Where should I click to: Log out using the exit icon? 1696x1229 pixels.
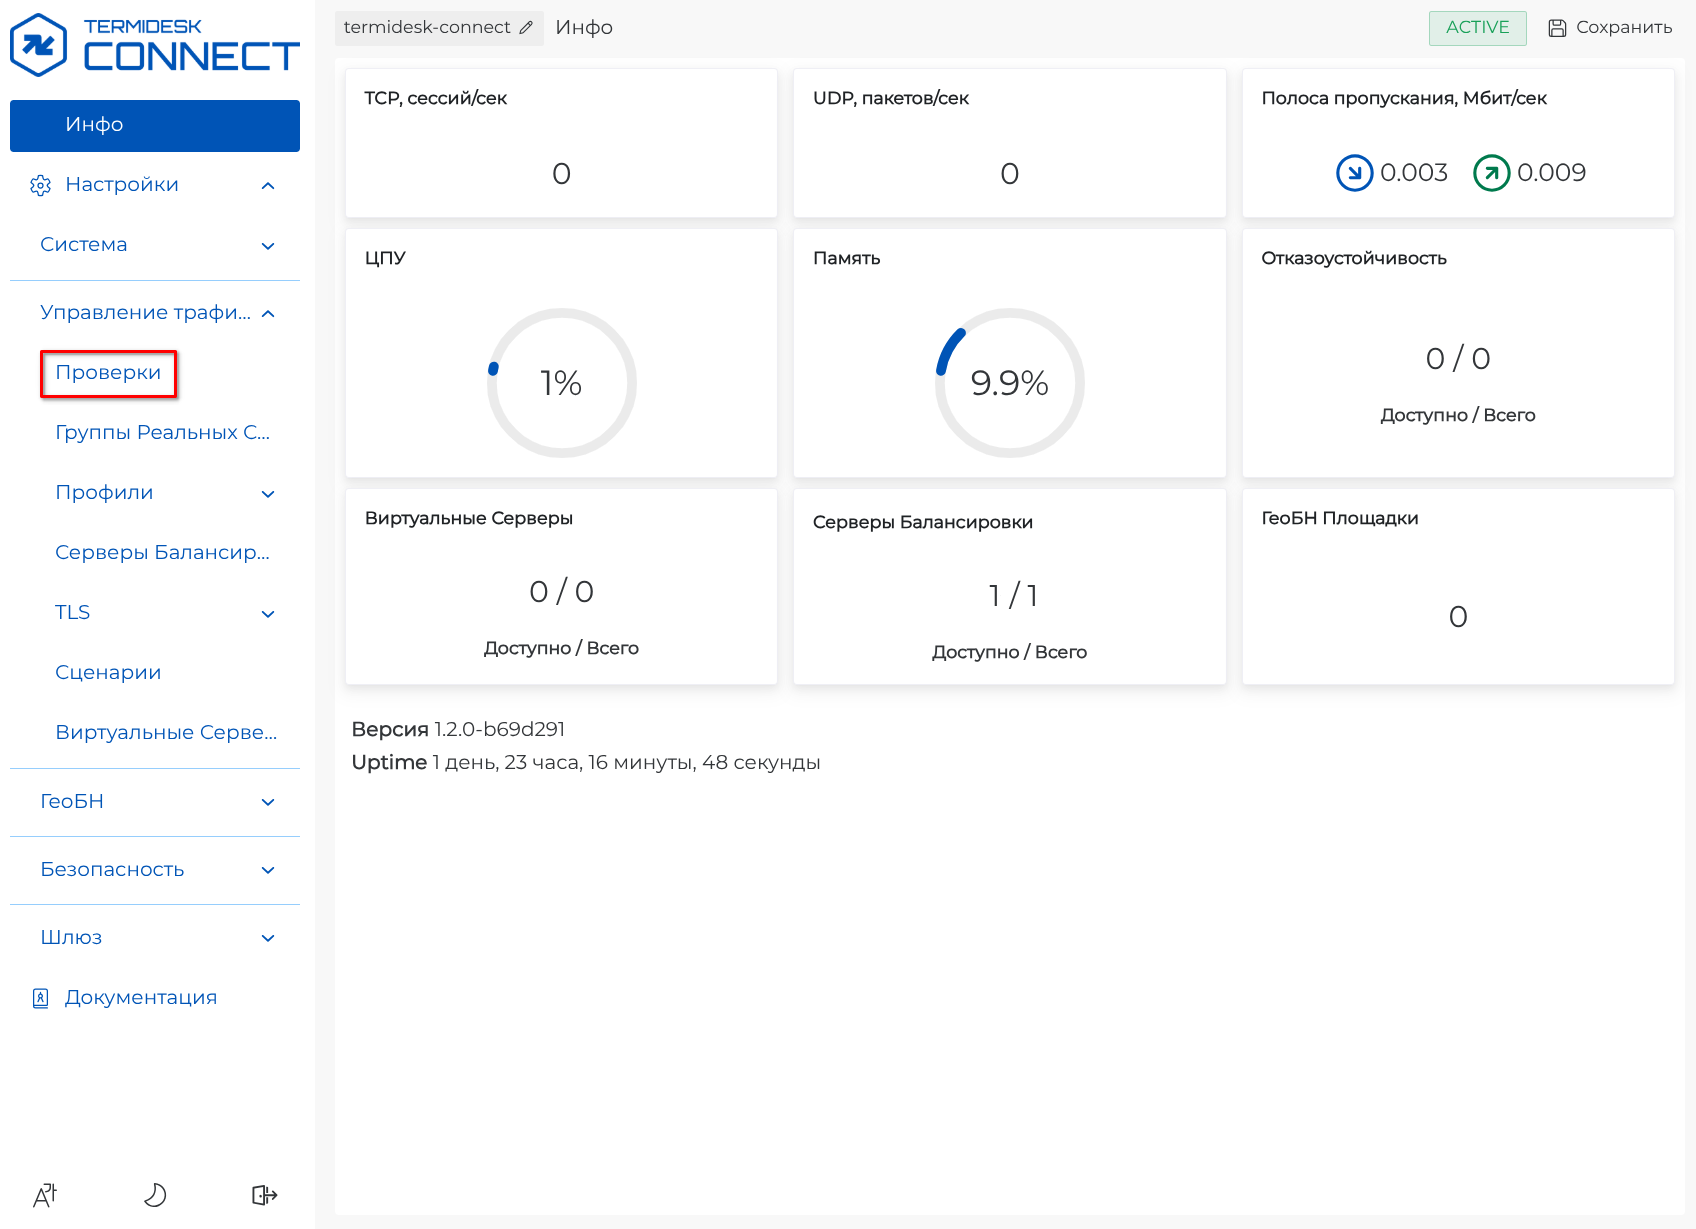pyautogui.click(x=264, y=1195)
